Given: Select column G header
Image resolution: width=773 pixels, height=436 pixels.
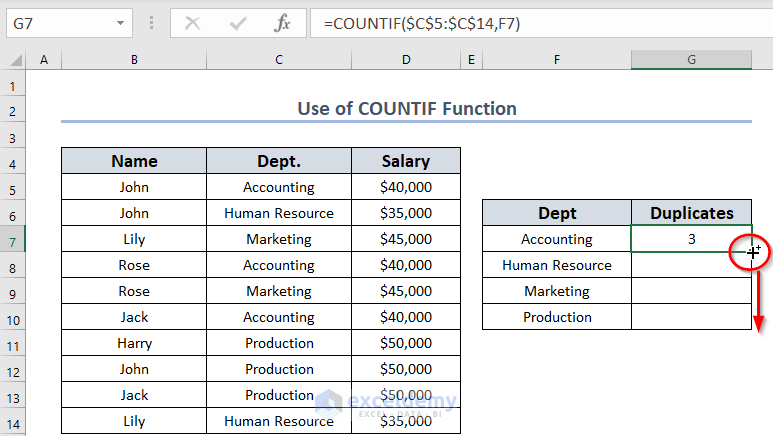Looking at the screenshot, I should pyautogui.click(x=691, y=61).
